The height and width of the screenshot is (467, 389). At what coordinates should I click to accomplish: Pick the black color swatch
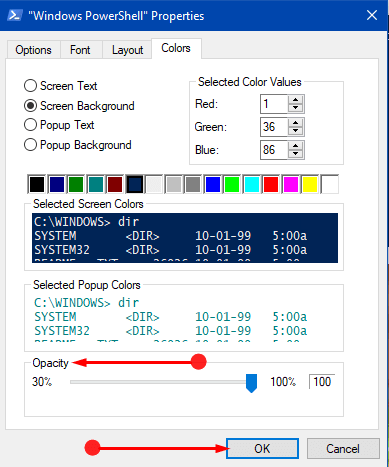(x=37, y=184)
